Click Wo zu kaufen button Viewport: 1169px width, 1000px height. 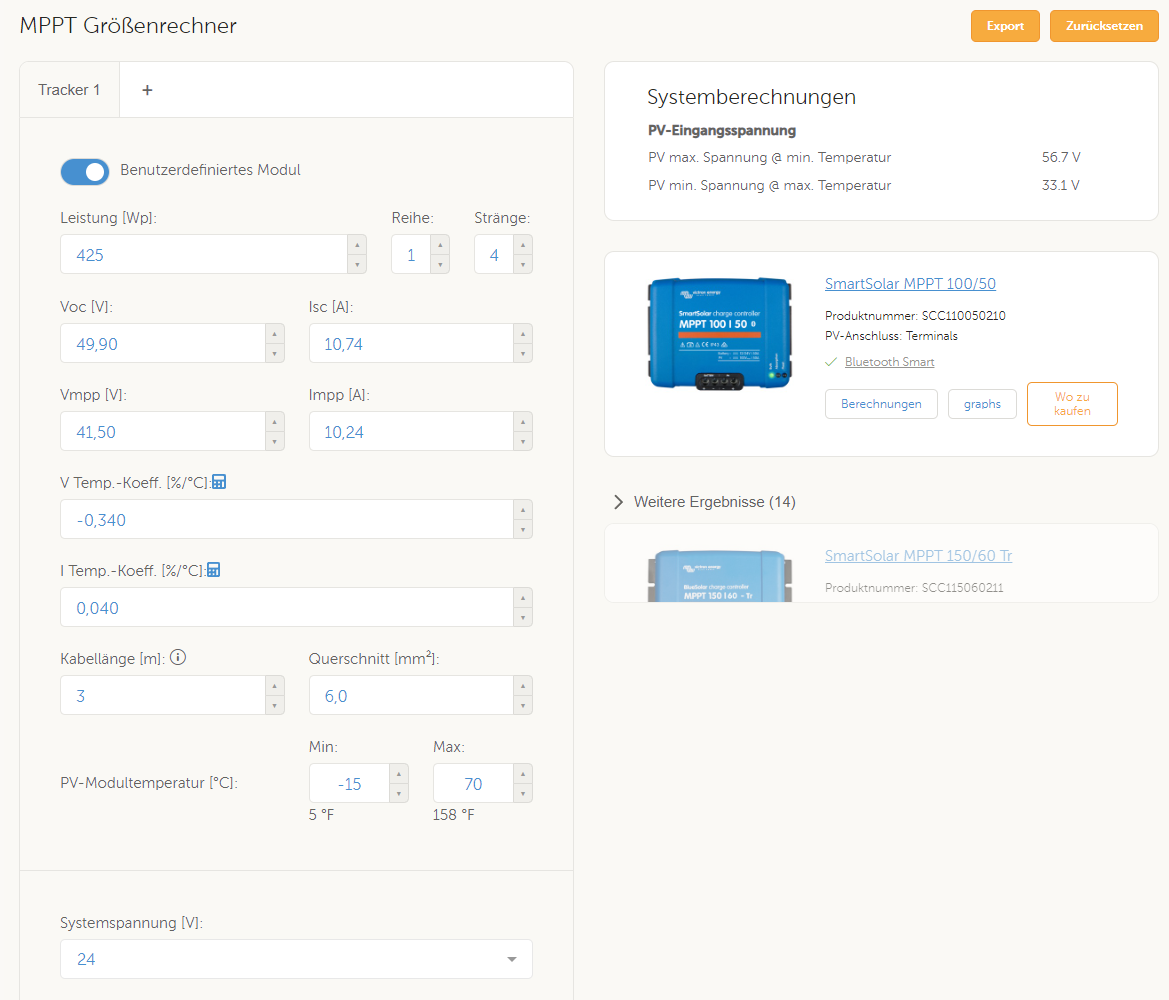click(x=1072, y=403)
